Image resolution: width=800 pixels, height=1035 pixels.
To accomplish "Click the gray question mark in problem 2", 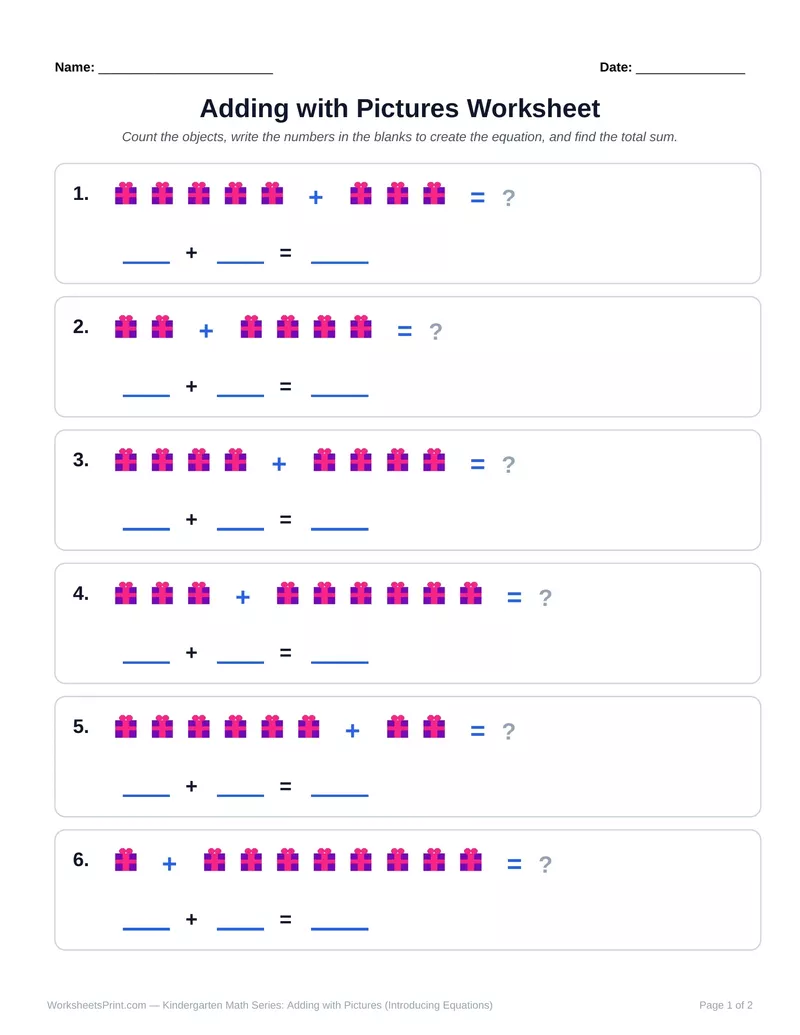I will pyautogui.click(x=436, y=331).
